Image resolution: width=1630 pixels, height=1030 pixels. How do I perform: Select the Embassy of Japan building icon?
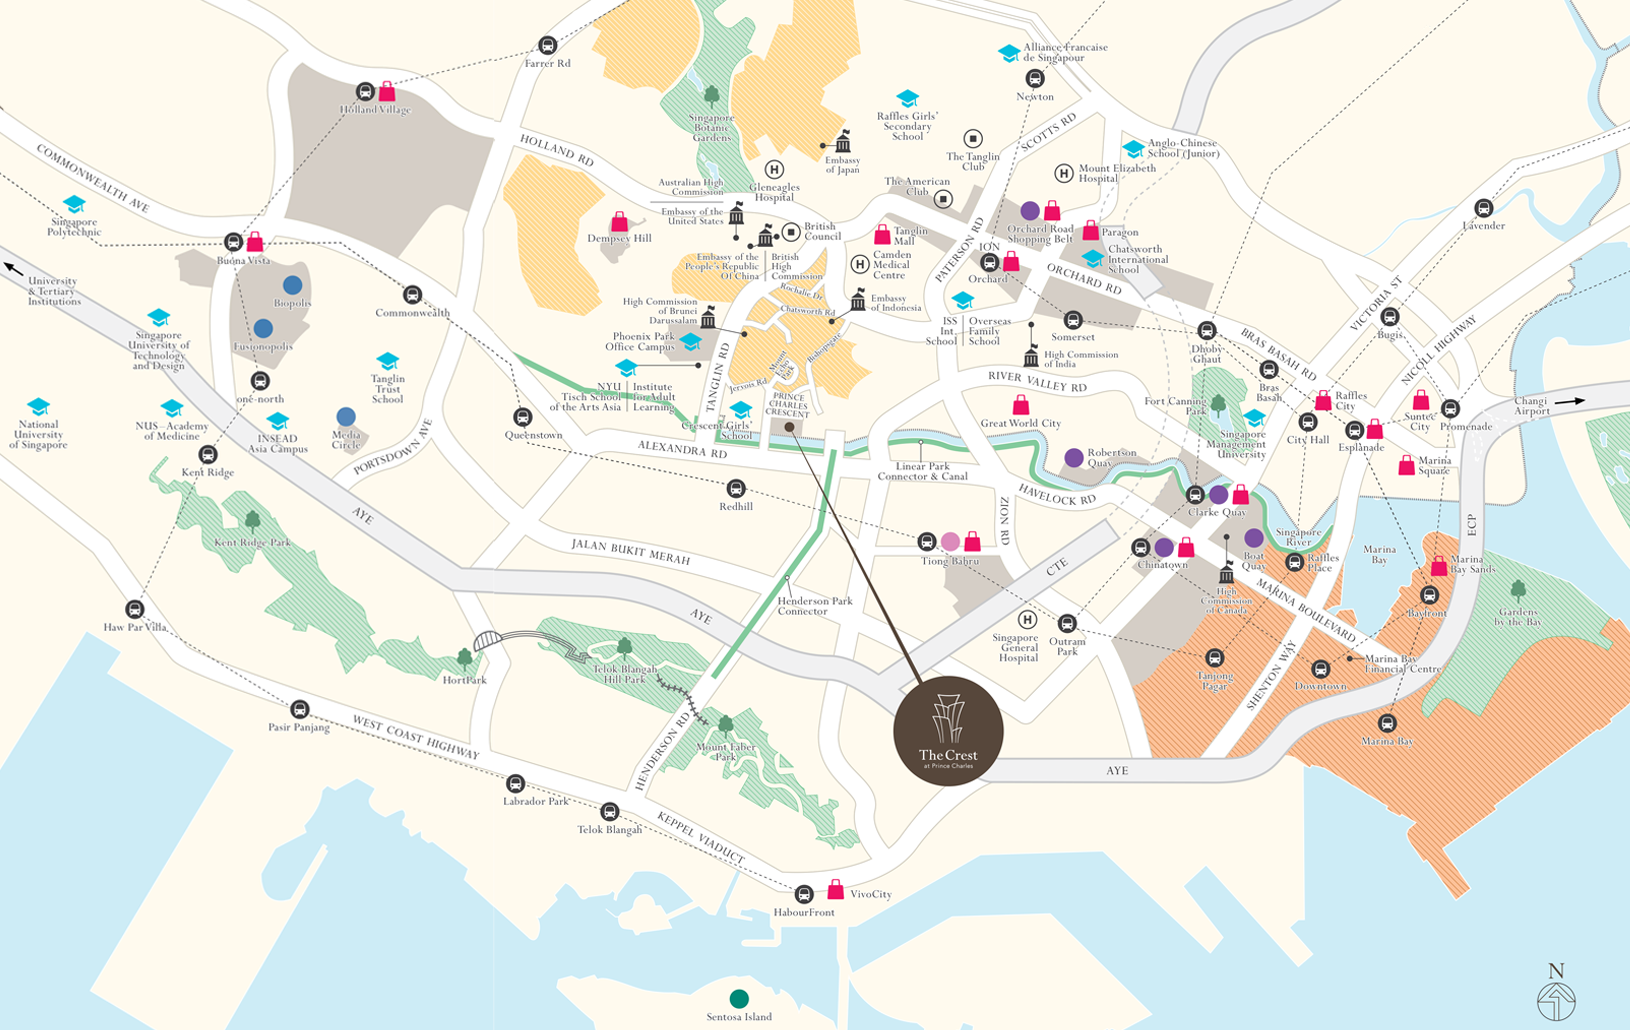[x=843, y=143]
